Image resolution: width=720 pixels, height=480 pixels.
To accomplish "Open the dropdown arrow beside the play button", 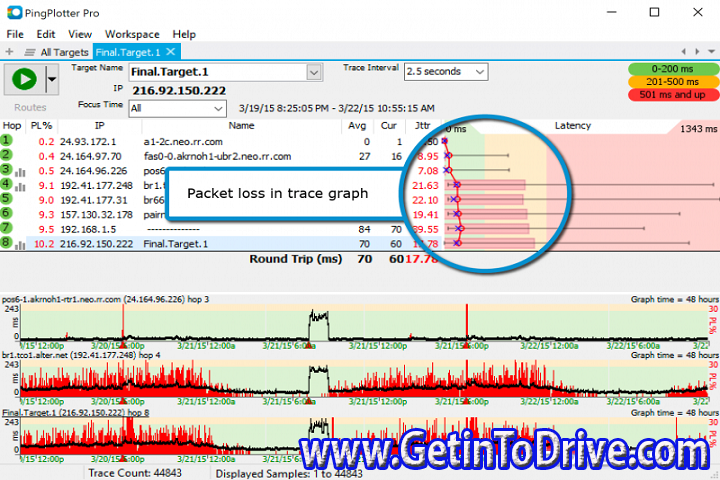I will click(x=52, y=79).
